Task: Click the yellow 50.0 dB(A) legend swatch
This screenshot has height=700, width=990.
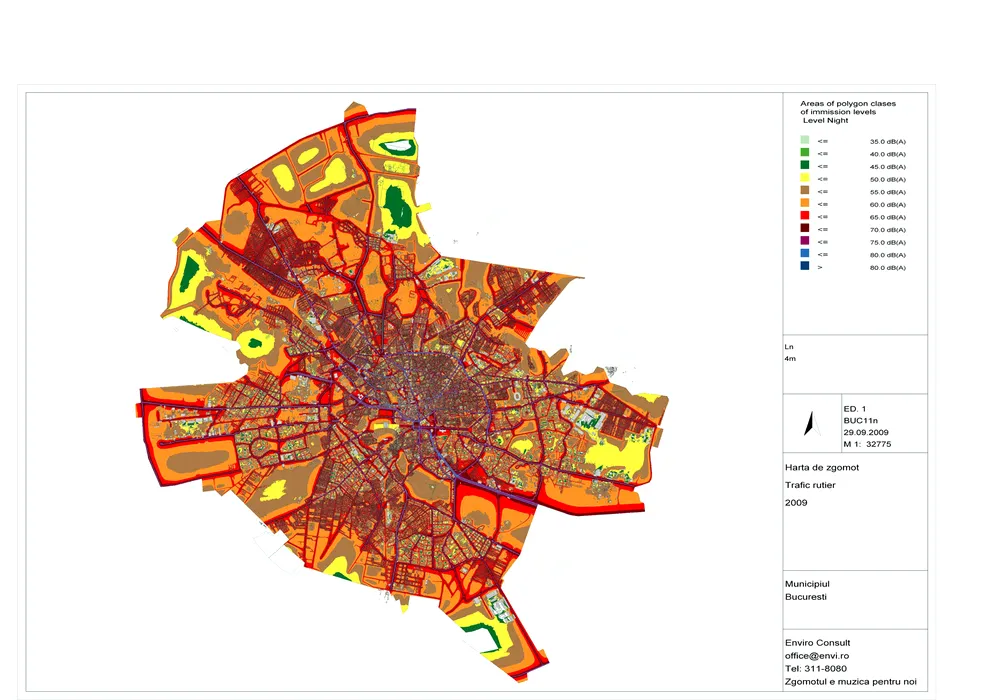Action: point(804,179)
